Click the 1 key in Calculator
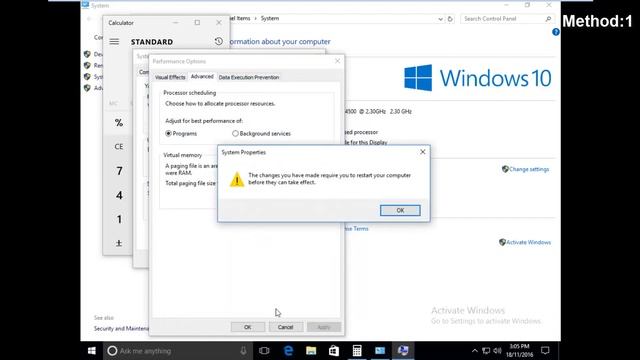 point(119,219)
